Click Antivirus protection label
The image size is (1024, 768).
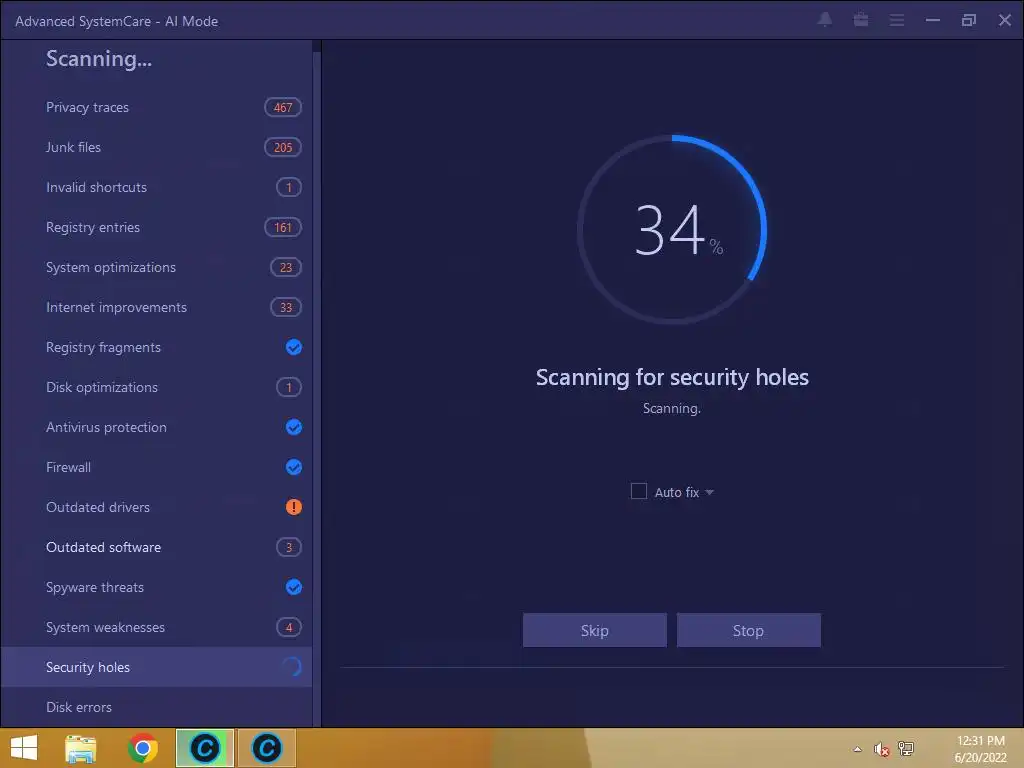(x=106, y=427)
